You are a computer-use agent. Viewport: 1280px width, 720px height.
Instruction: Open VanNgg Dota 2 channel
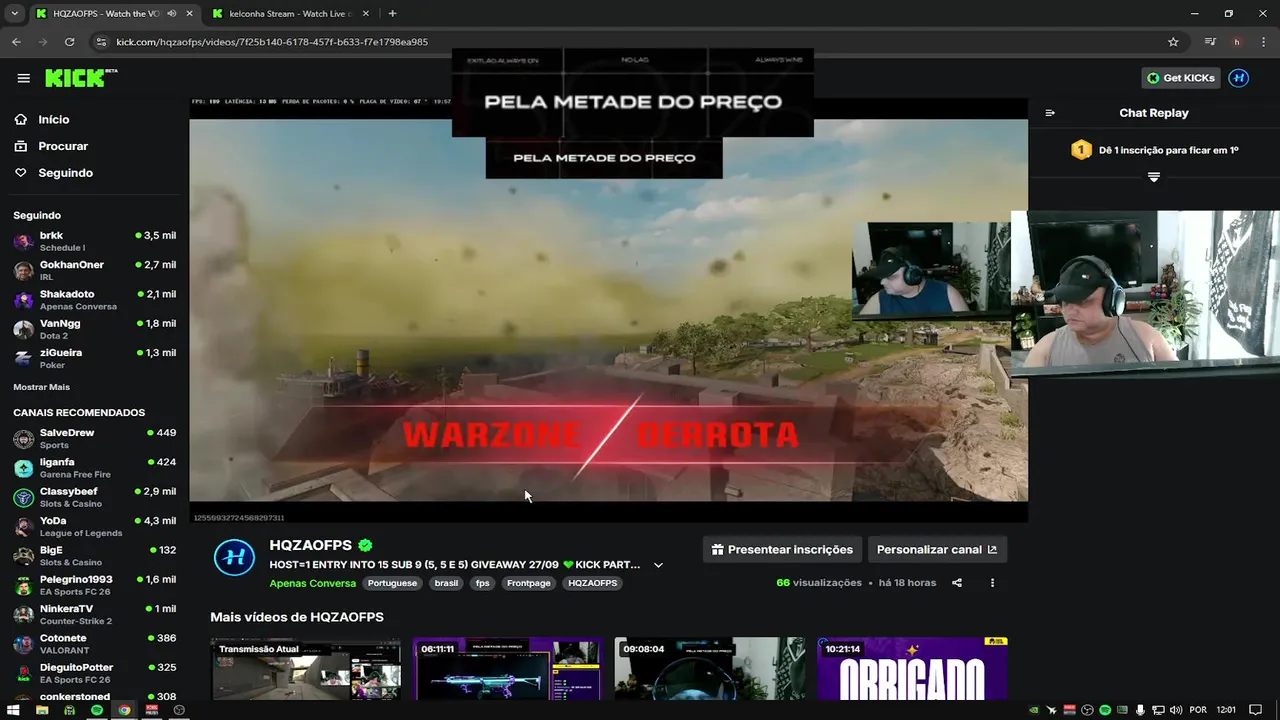(x=94, y=329)
